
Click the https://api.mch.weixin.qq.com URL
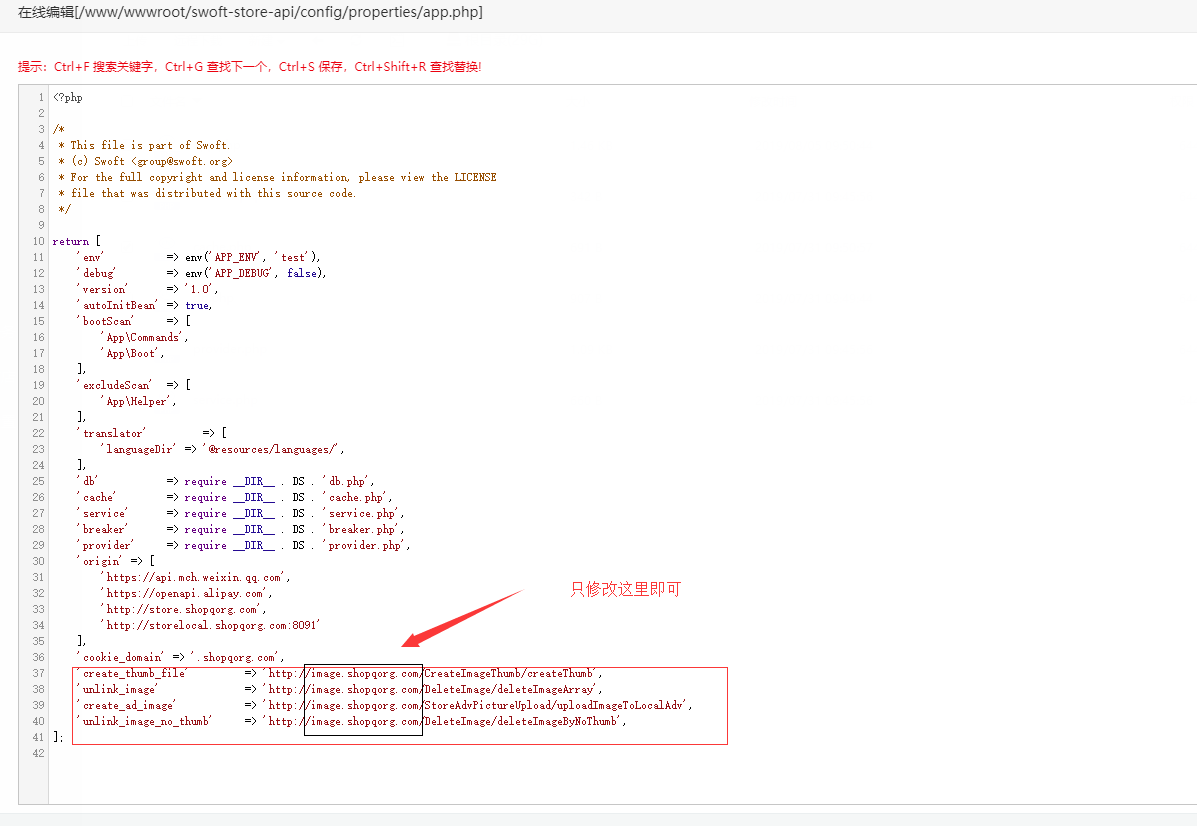192,576
